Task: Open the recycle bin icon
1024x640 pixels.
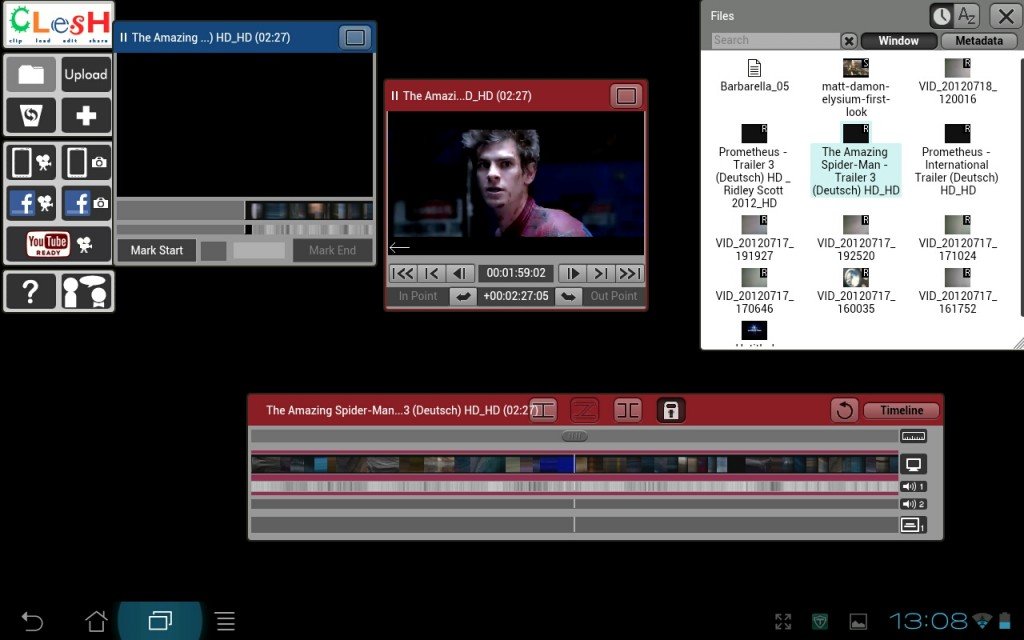Action: (31, 116)
